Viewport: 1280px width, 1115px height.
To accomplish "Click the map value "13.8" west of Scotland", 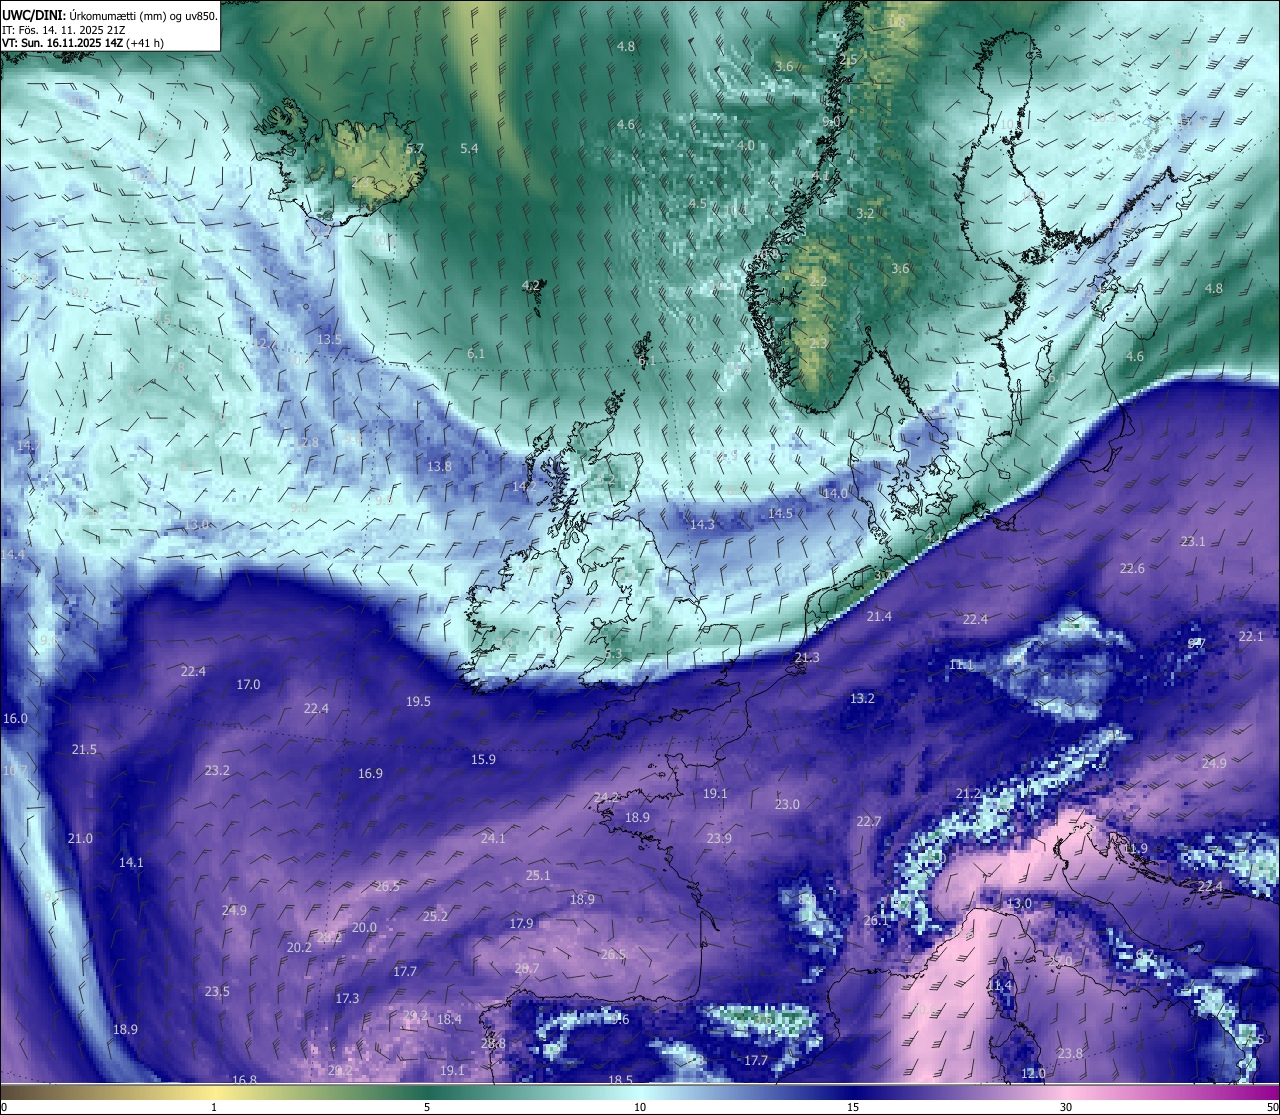I will [x=439, y=466].
